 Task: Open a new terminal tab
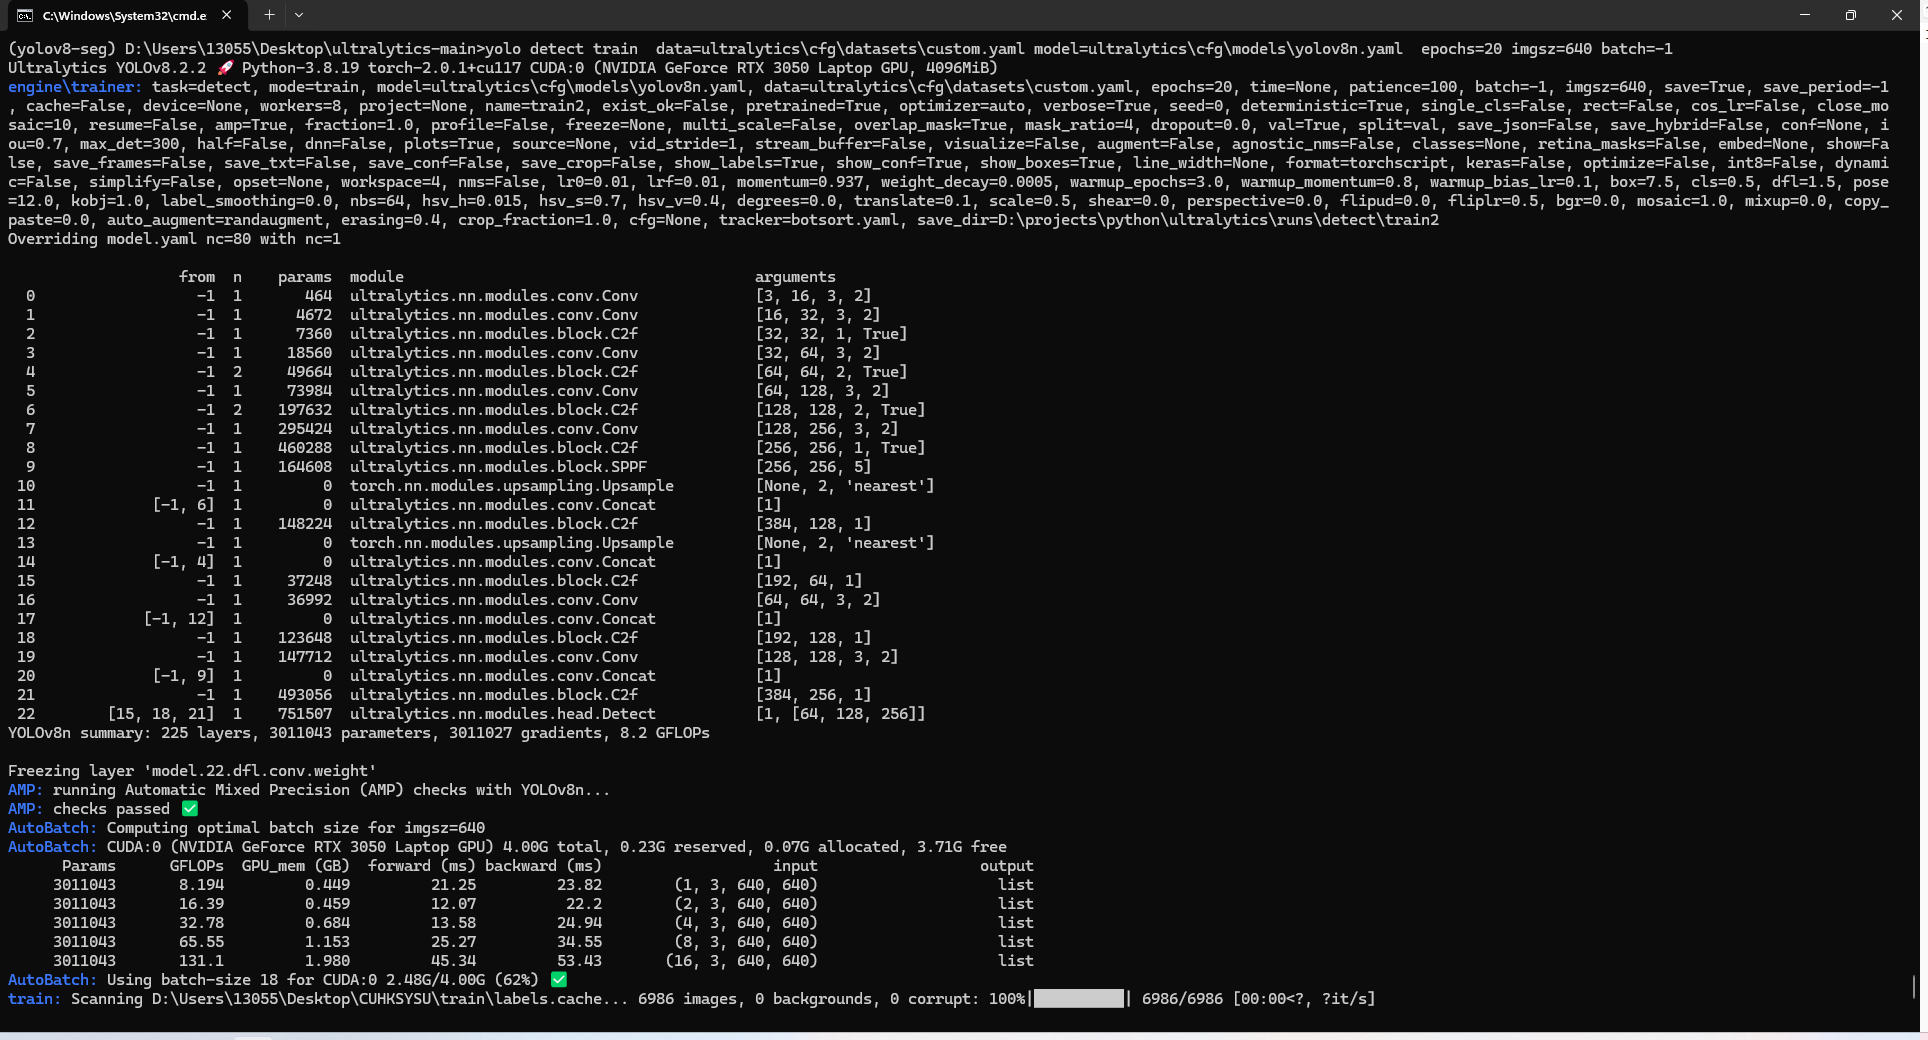coord(269,15)
